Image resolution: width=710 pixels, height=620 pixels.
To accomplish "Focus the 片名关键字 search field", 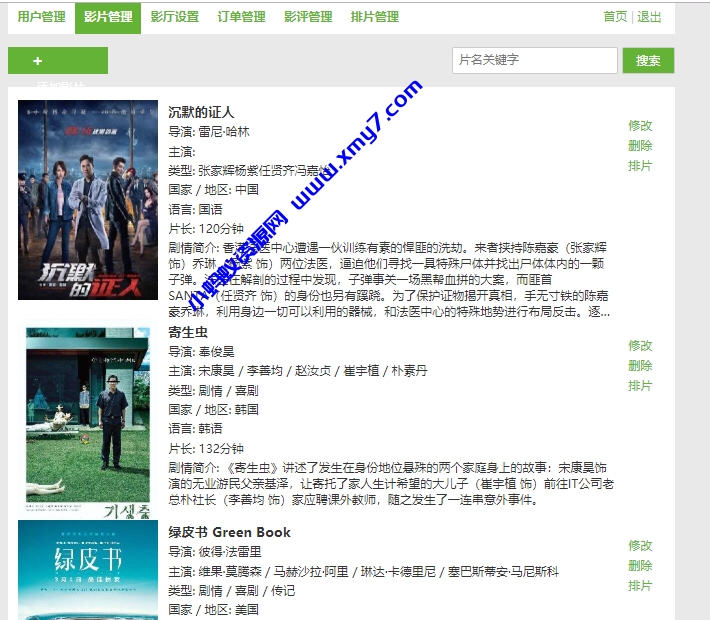I will 535,60.
